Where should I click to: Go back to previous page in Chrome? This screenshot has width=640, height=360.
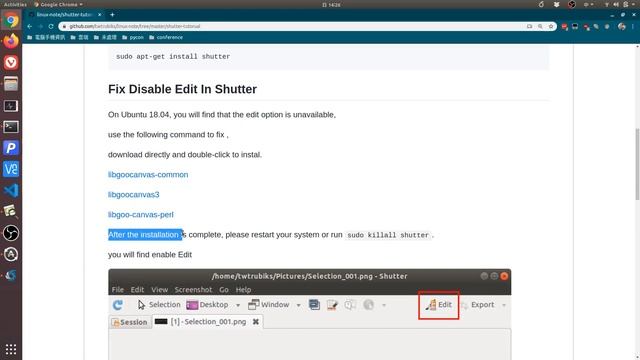[x=30, y=26]
